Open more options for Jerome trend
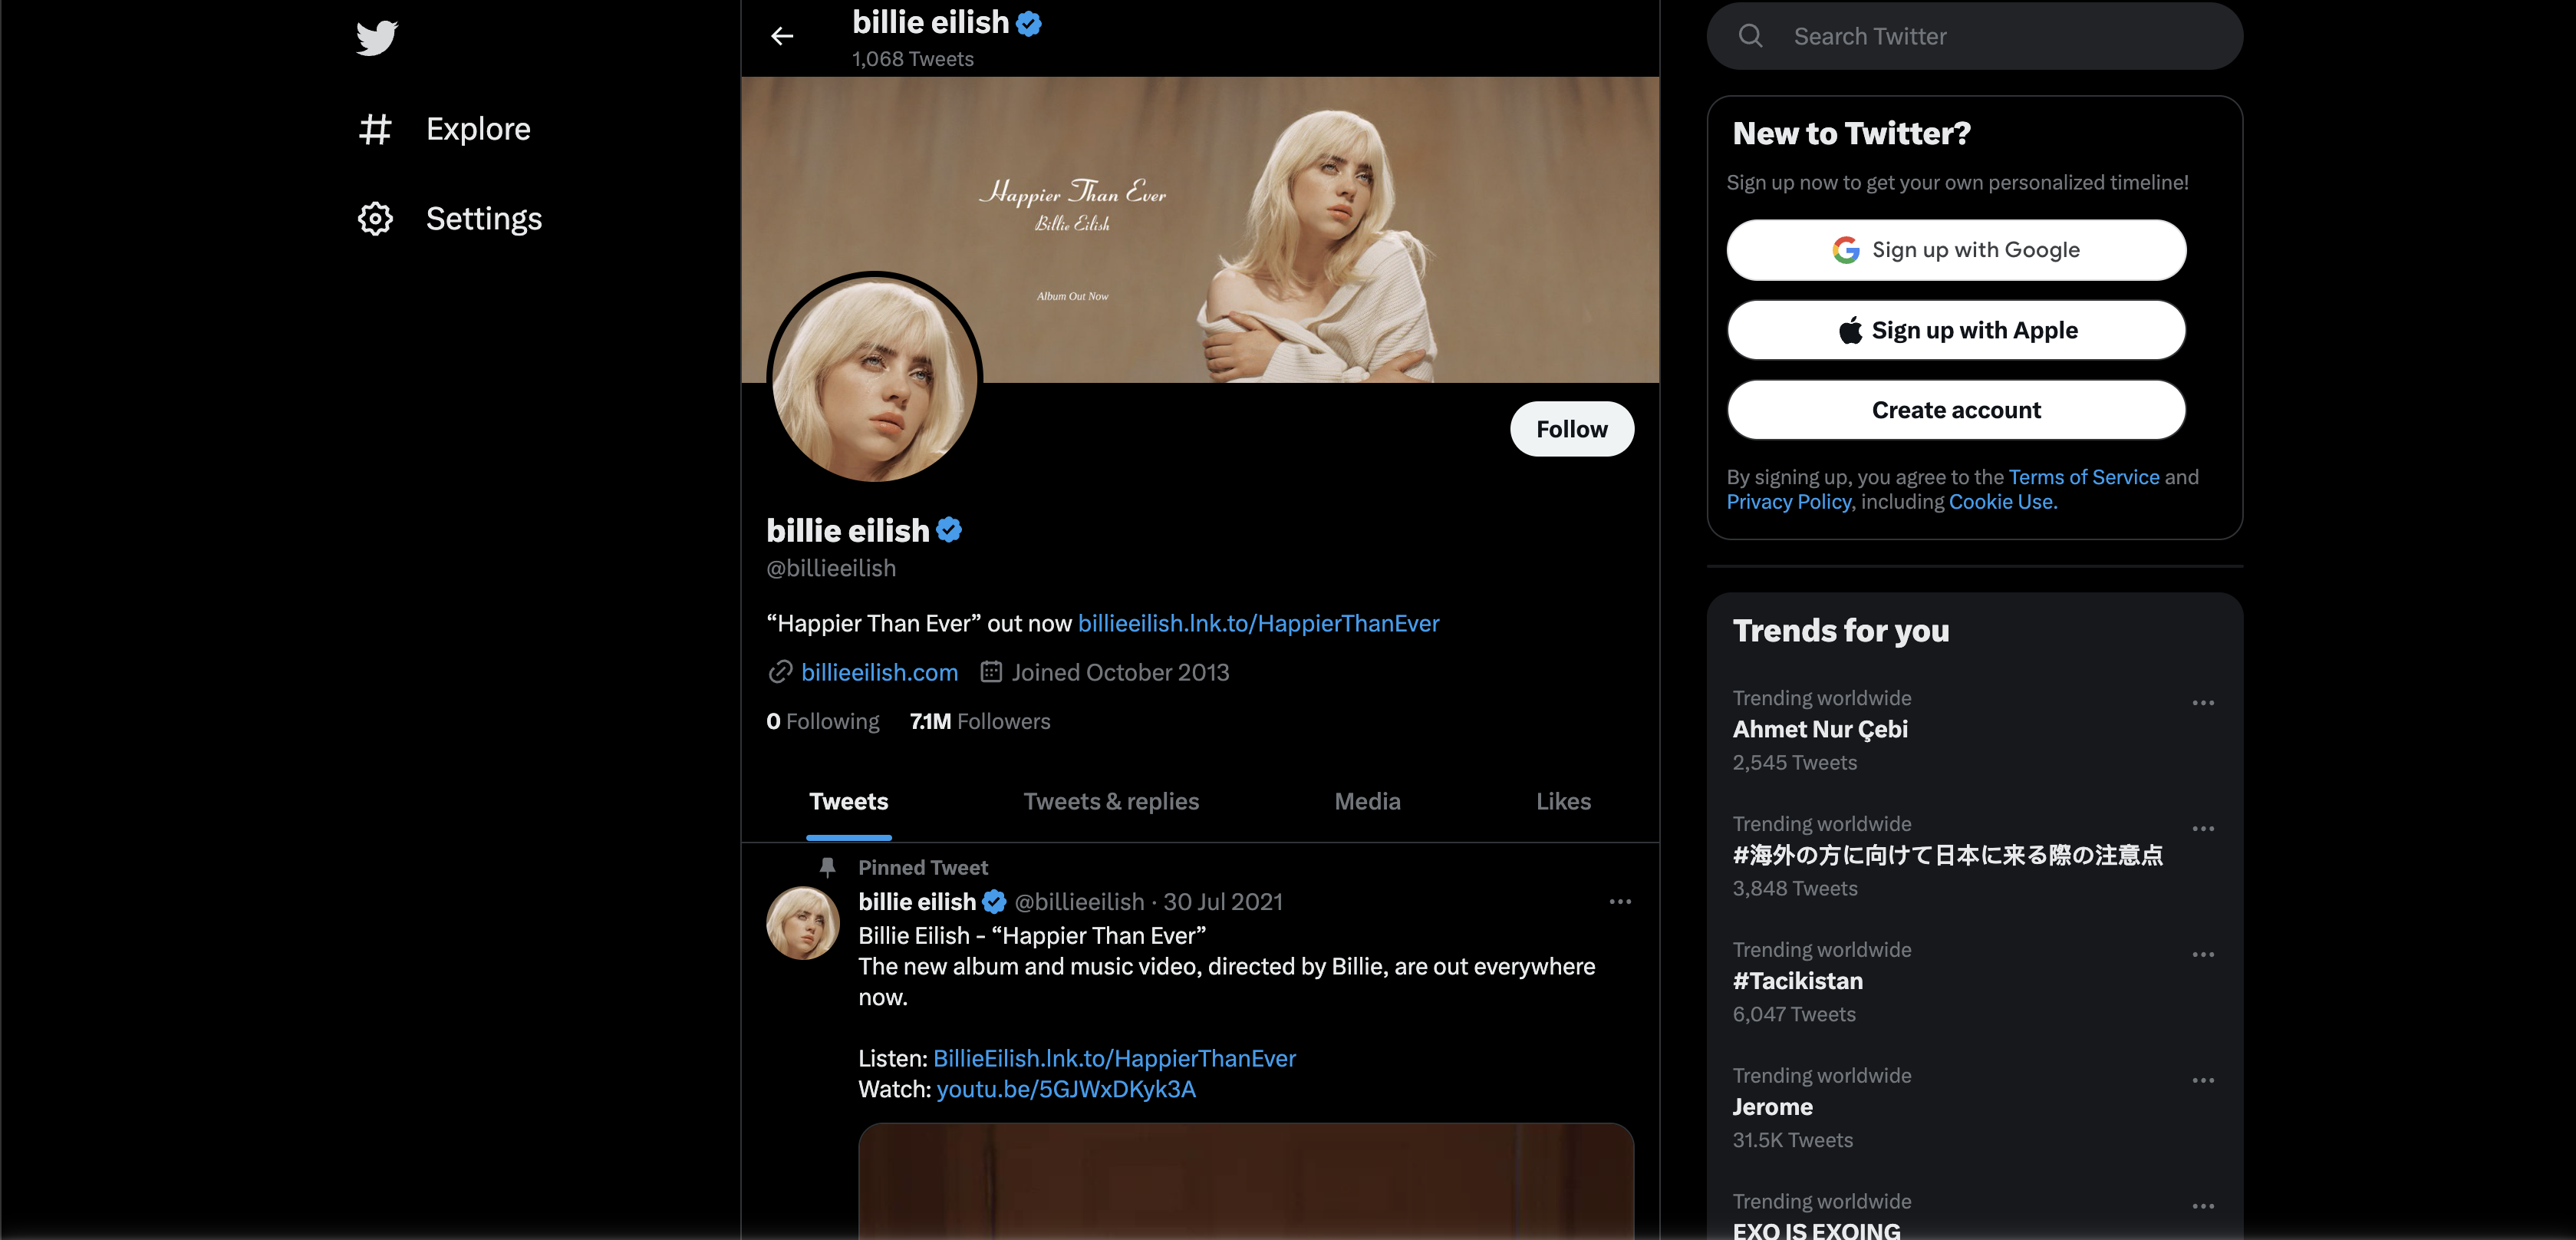Viewport: 2576px width, 1240px height. click(2203, 1081)
